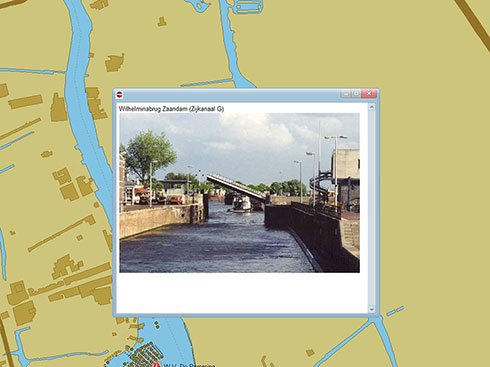Select the Wilhelminabrug Zaandam (Zijkanaal G) caption
Viewport: 490px width, 367px height.
point(171,109)
